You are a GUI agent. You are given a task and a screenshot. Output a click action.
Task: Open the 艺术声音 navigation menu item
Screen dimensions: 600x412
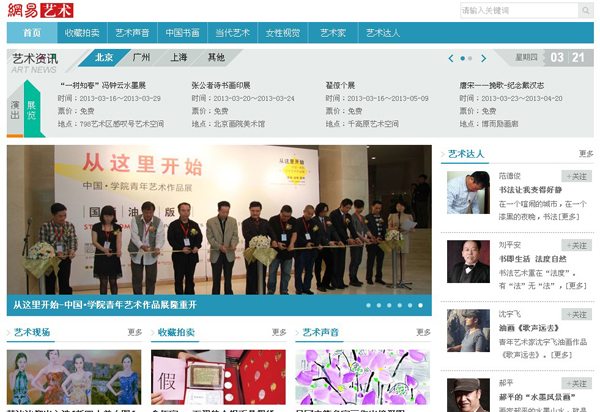[x=132, y=33]
